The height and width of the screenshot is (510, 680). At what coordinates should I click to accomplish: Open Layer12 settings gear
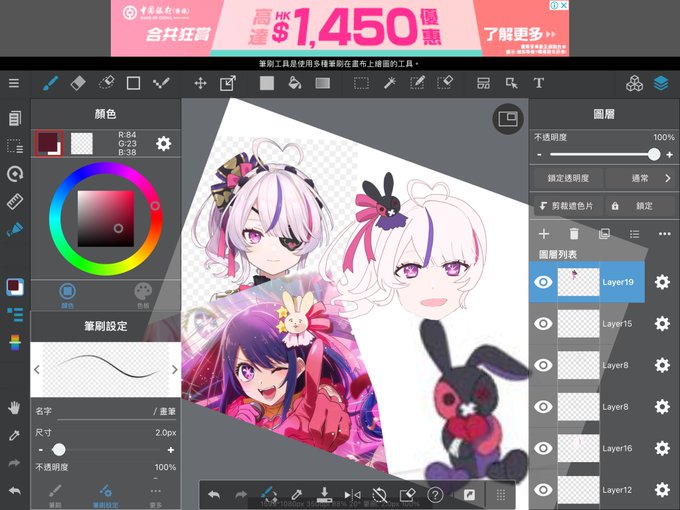pyautogui.click(x=662, y=490)
